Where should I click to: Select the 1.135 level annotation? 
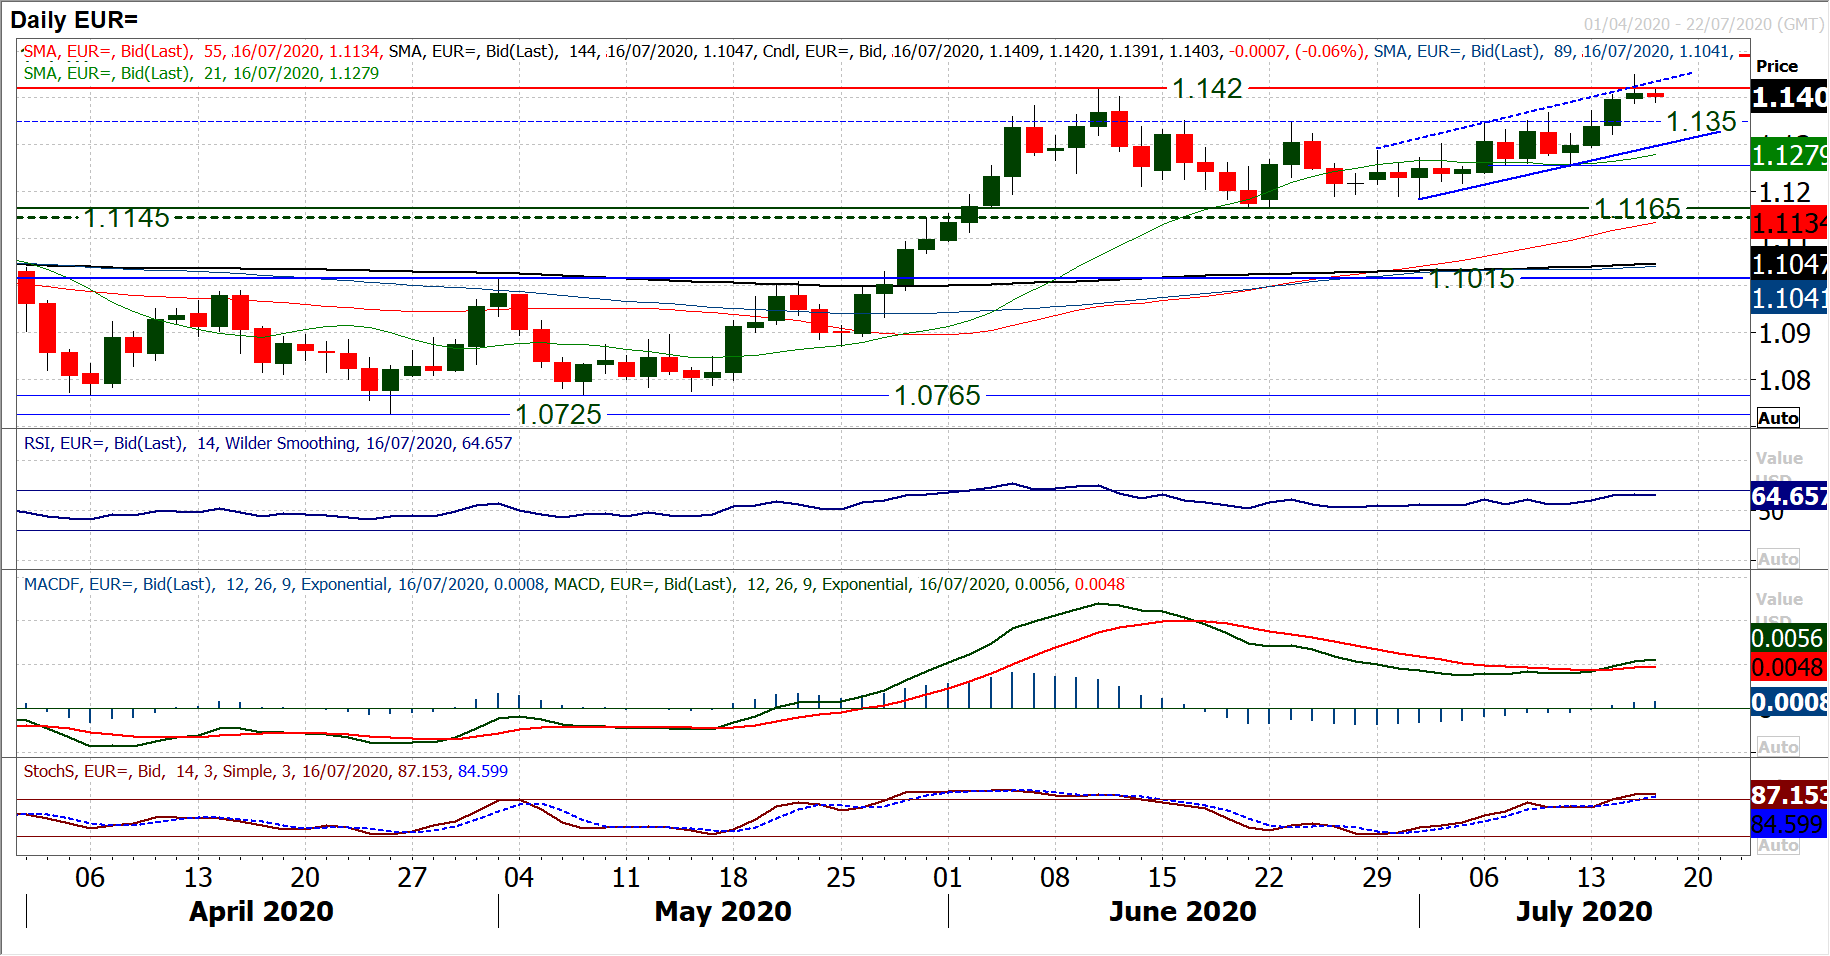tap(1700, 122)
